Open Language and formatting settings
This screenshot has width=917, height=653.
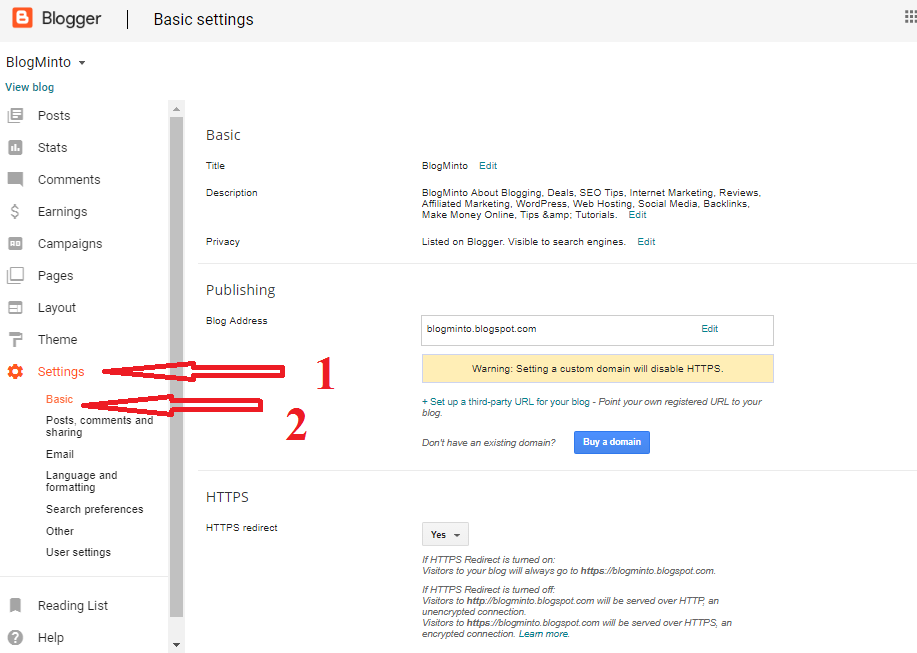point(81,481)
